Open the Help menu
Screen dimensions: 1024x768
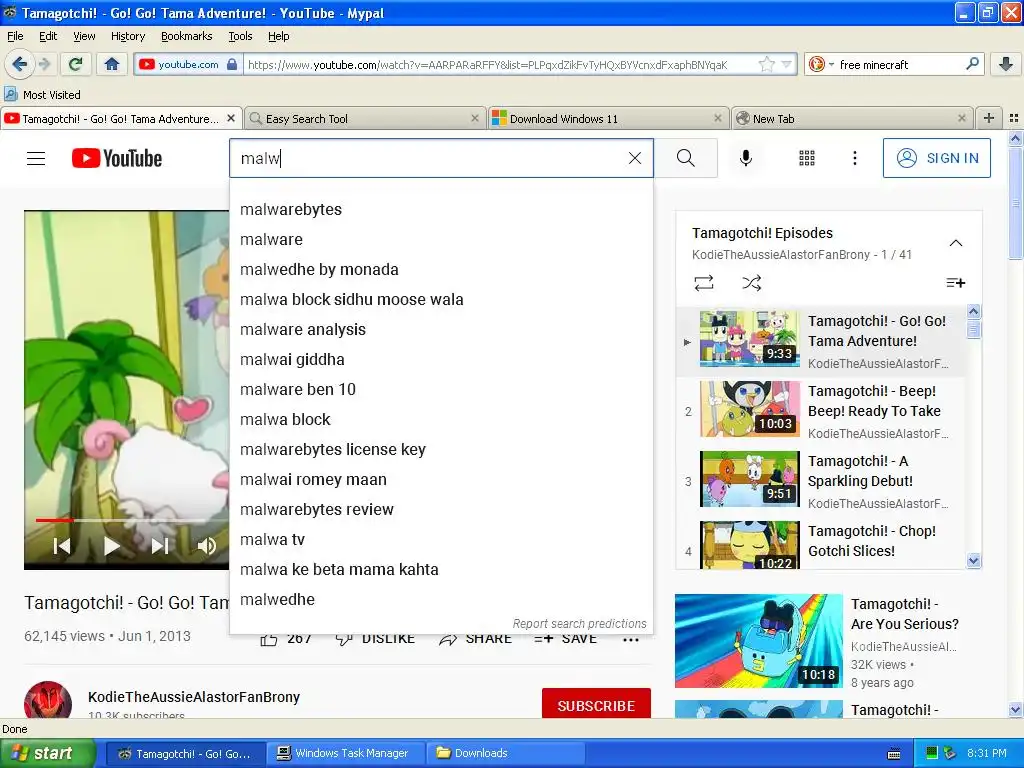(278, 36)
